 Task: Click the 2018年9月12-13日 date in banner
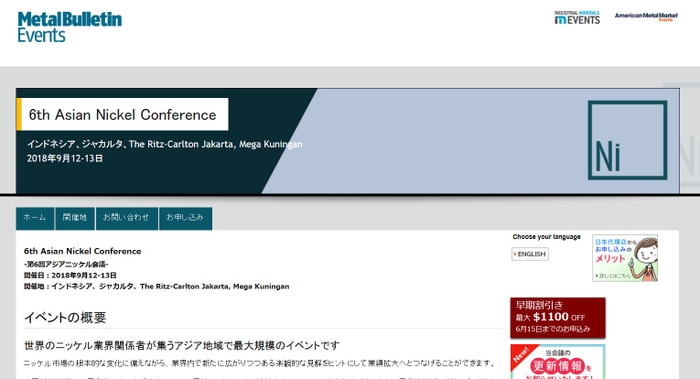tap(65, 158)
